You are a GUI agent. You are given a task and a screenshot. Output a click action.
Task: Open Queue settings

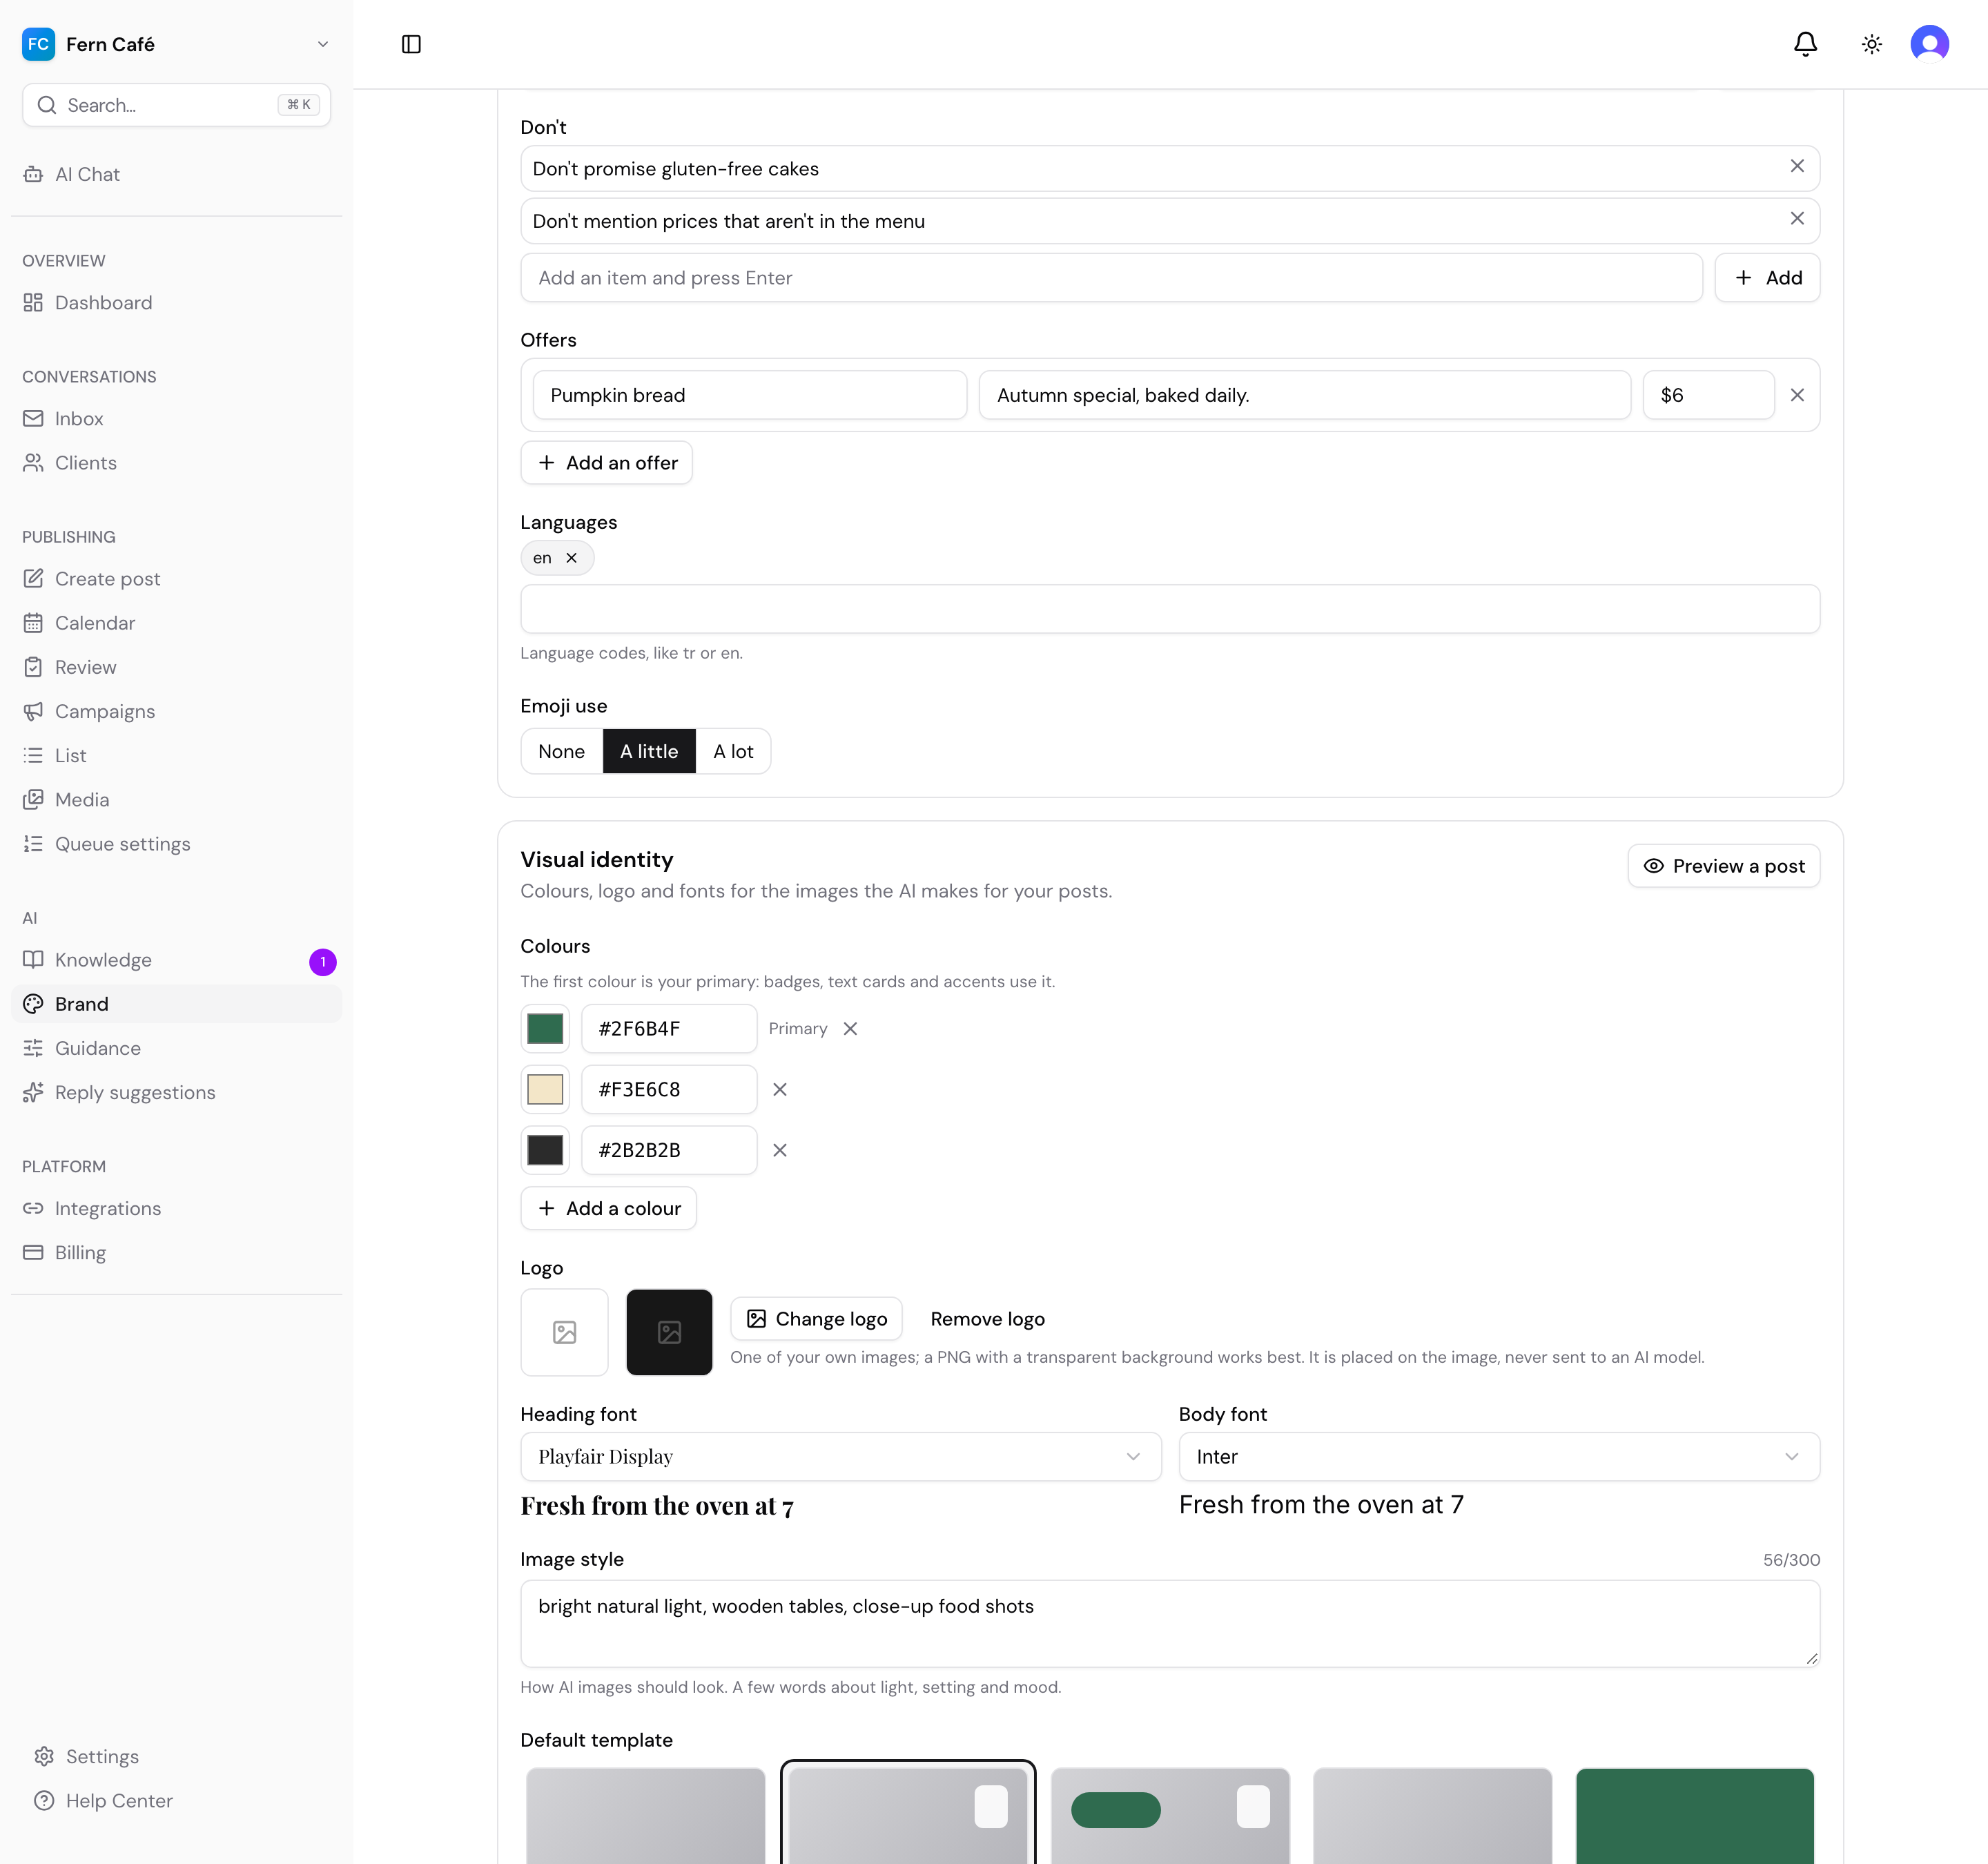click(176, 843)
